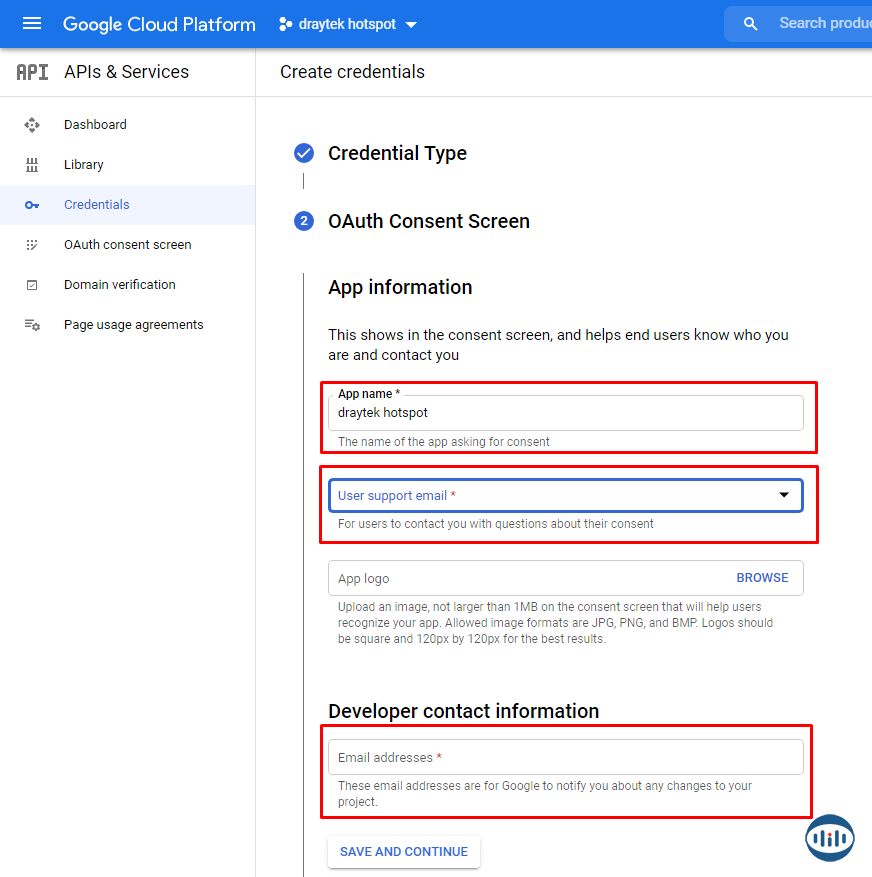
Task: Click the App name text field
Action: pyautogui.click(x=565, y=413)
